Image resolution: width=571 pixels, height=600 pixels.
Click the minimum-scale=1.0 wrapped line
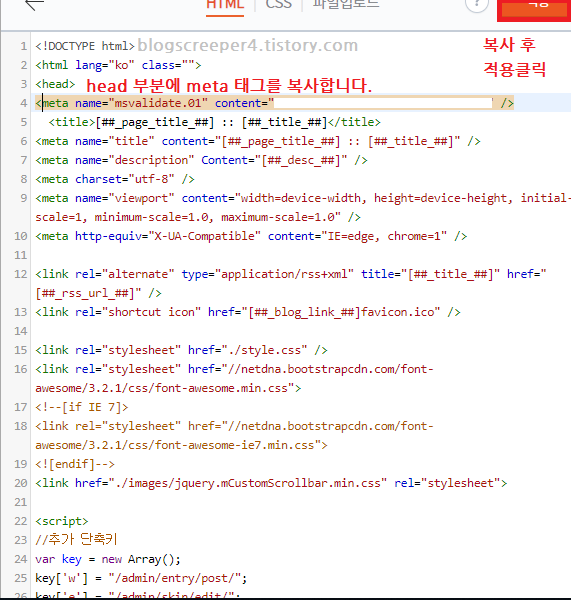pyautogui.click(x=198, y=217)
